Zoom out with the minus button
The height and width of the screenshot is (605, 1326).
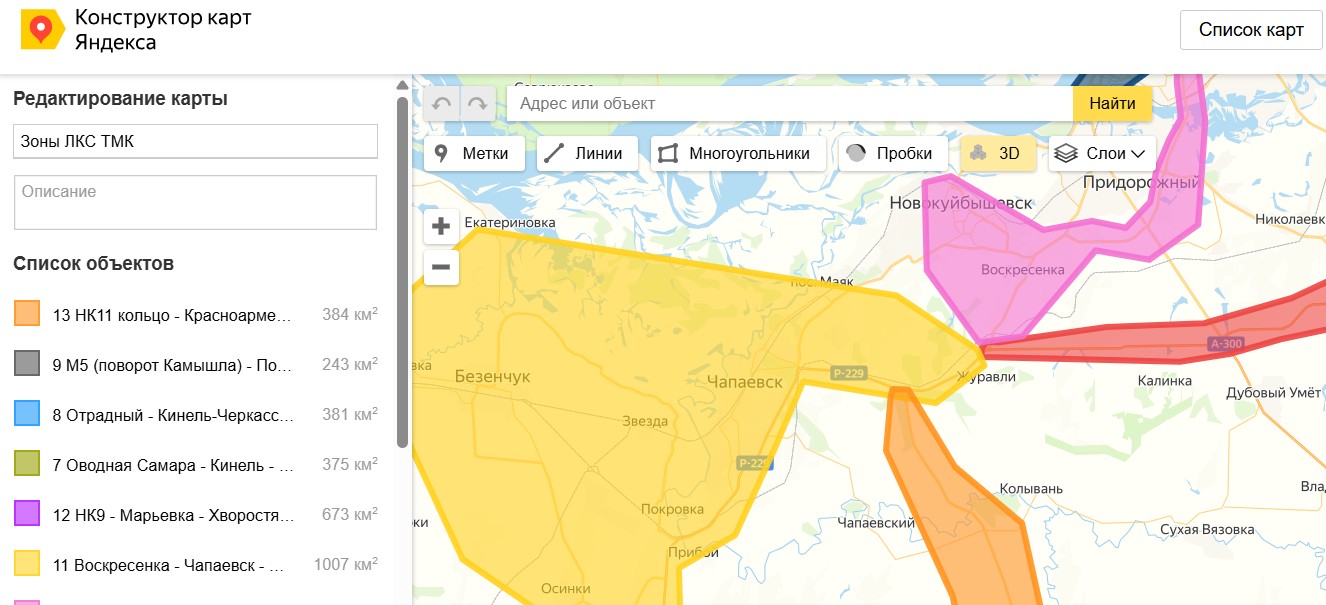pyautogui.click(x=441, y=267)
